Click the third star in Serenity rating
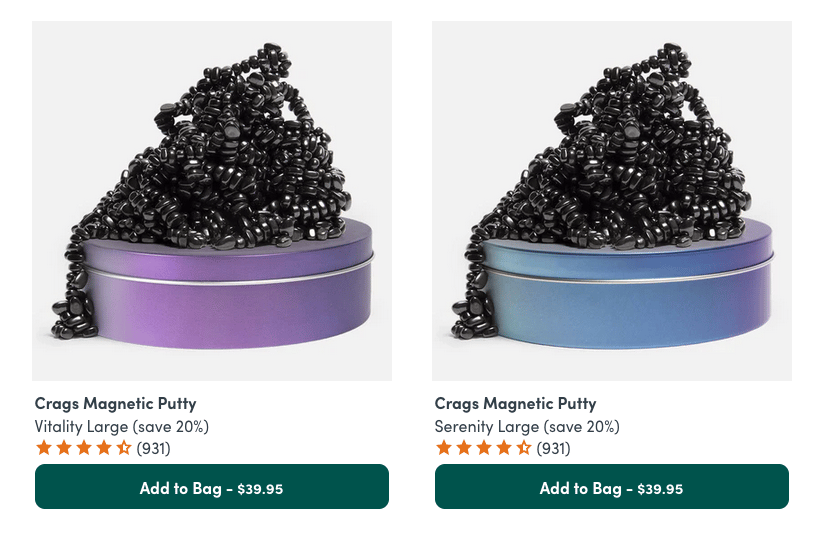The width and height of the screenshot is (820, 538). pos(484,448)
